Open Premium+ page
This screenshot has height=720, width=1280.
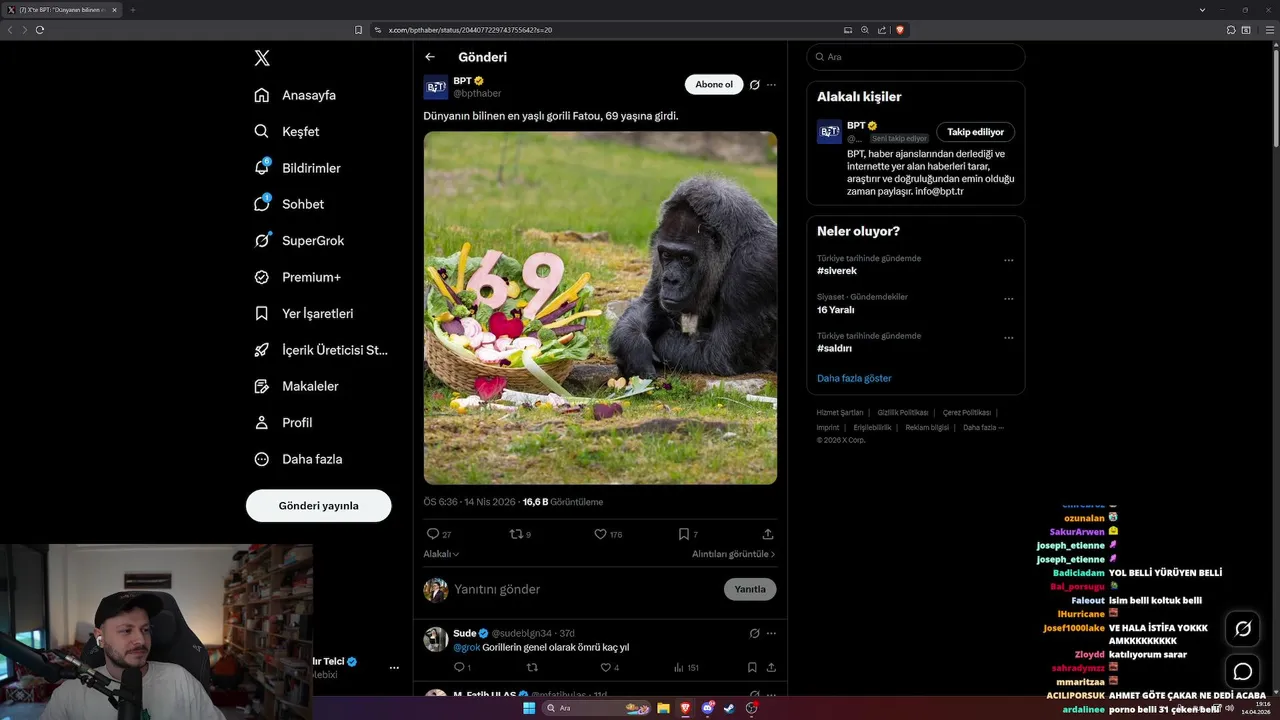pos(297,277)
